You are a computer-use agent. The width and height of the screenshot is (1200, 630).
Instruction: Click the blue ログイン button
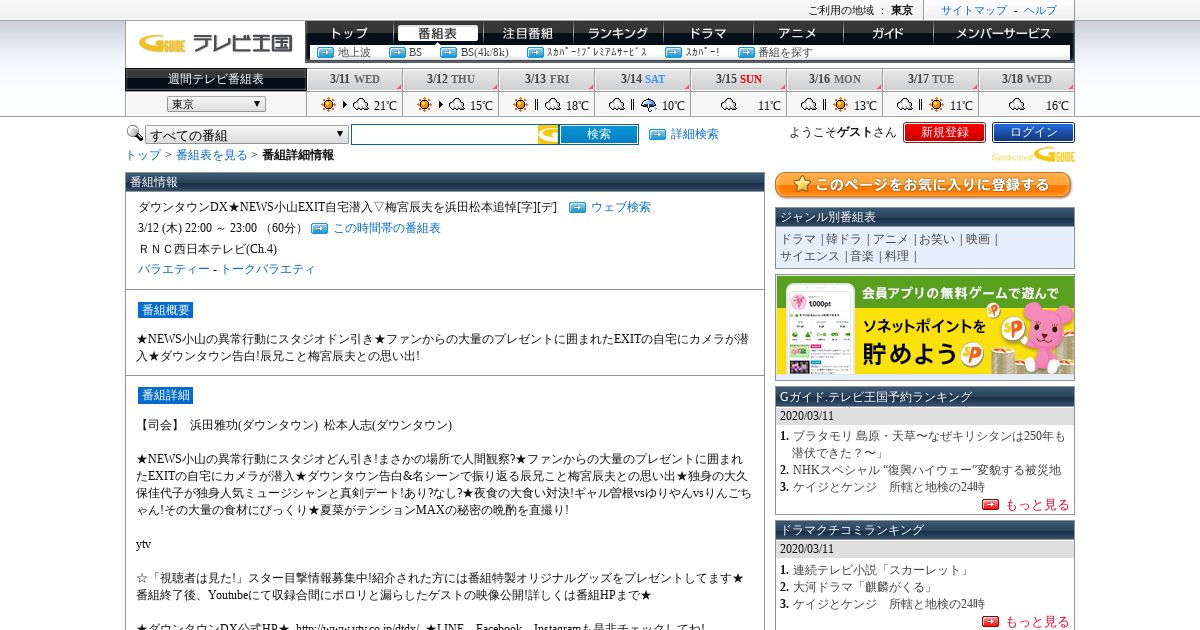coord(1033,132)
